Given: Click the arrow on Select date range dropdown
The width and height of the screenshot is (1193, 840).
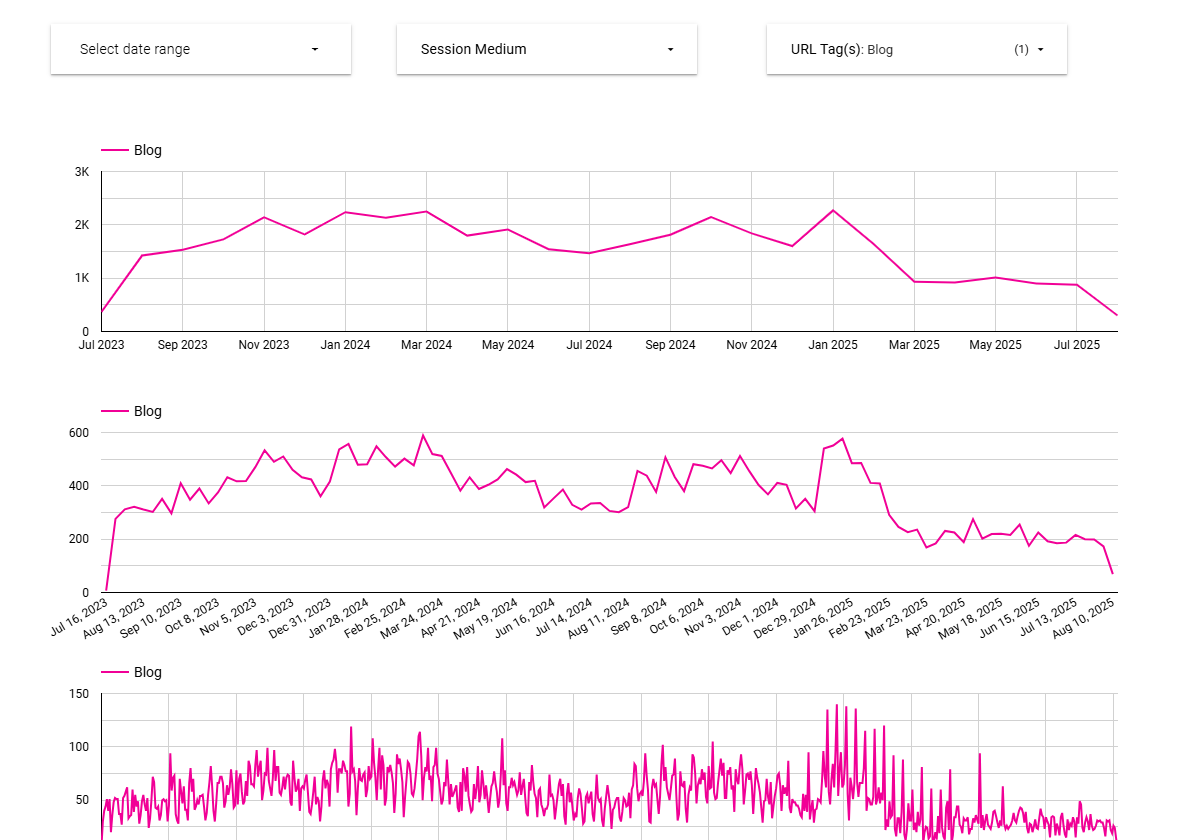Looking at the screenshot, I should 315,49.
